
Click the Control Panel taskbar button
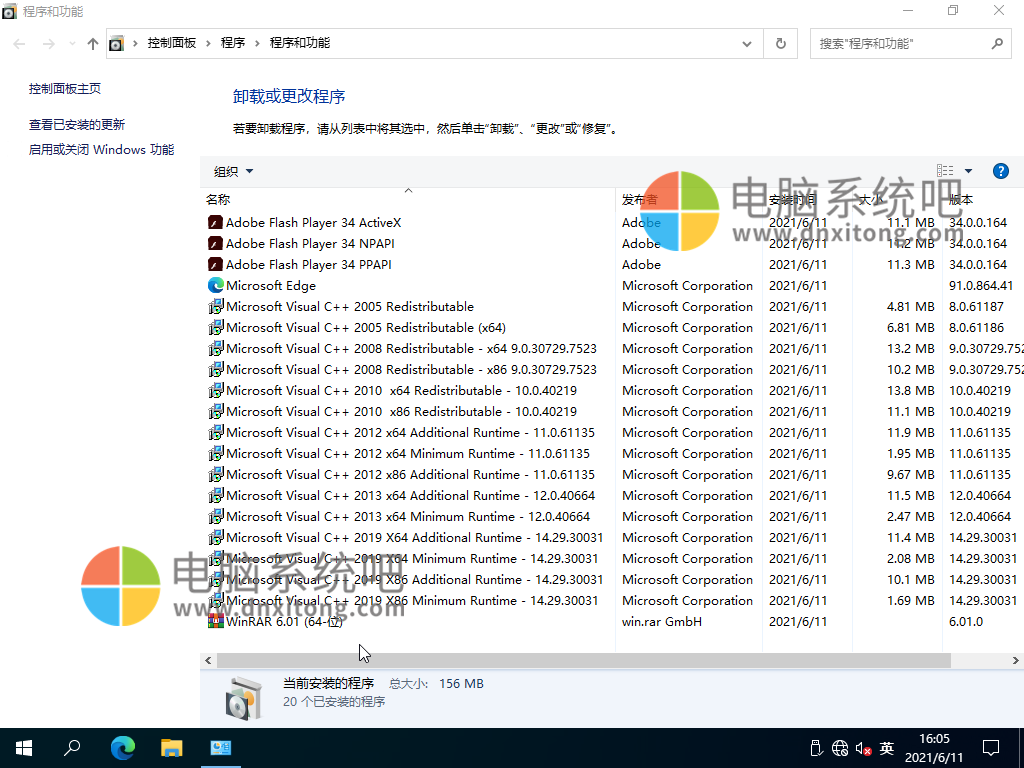[221, 748]
